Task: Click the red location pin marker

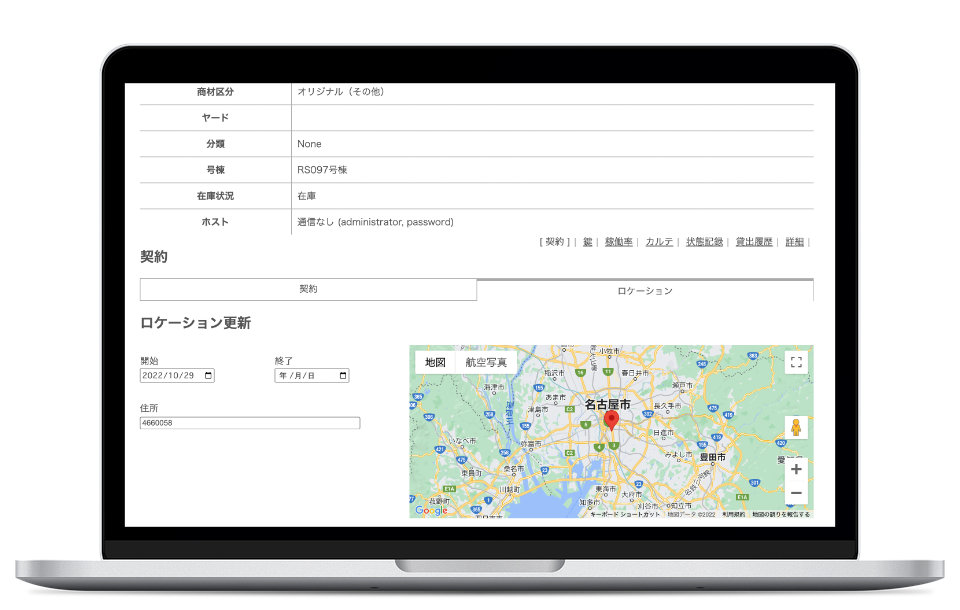Action: pyautogui.click(x=612, y=423)
